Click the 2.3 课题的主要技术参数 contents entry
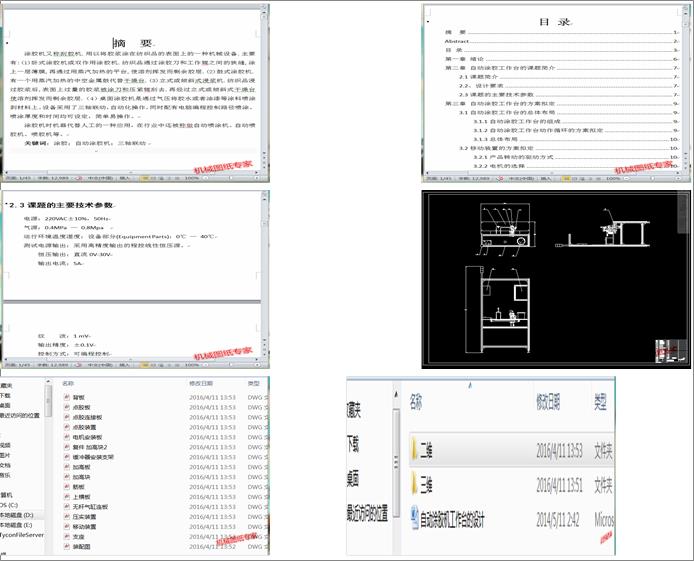 496,94
